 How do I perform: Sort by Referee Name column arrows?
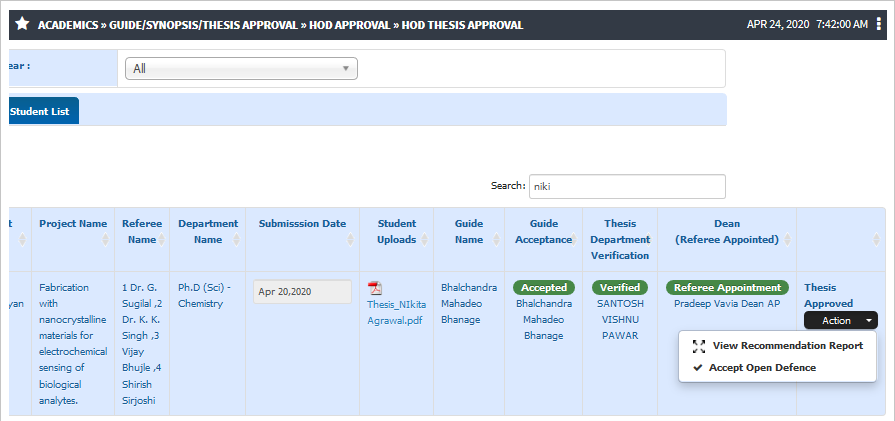[x=162, y=240]
